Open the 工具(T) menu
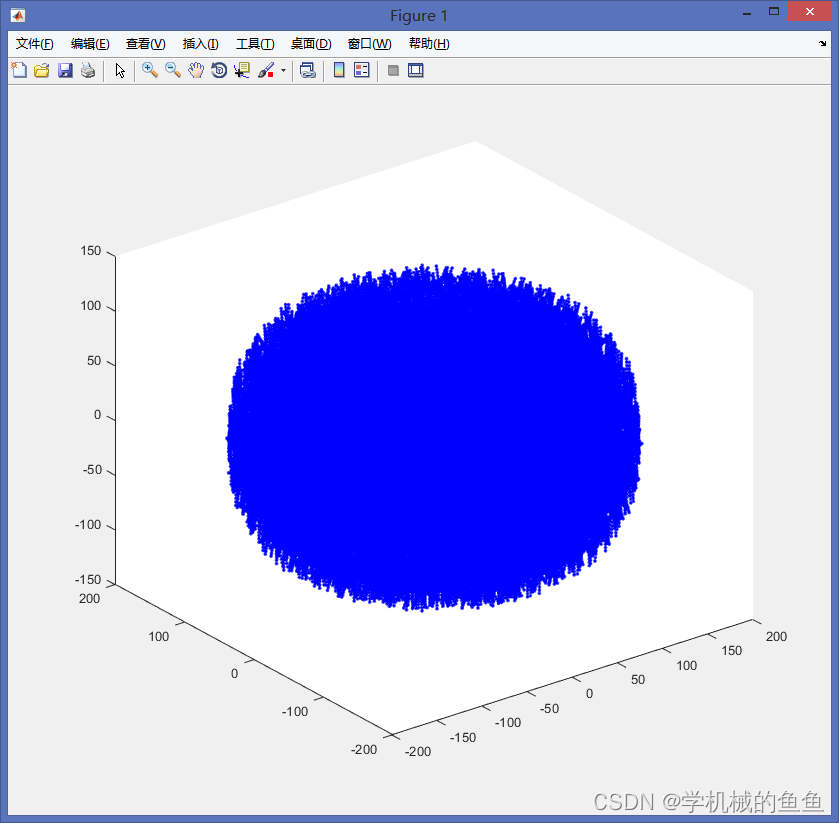The width and height of the screenshot is (839, 823). (255, 44)
